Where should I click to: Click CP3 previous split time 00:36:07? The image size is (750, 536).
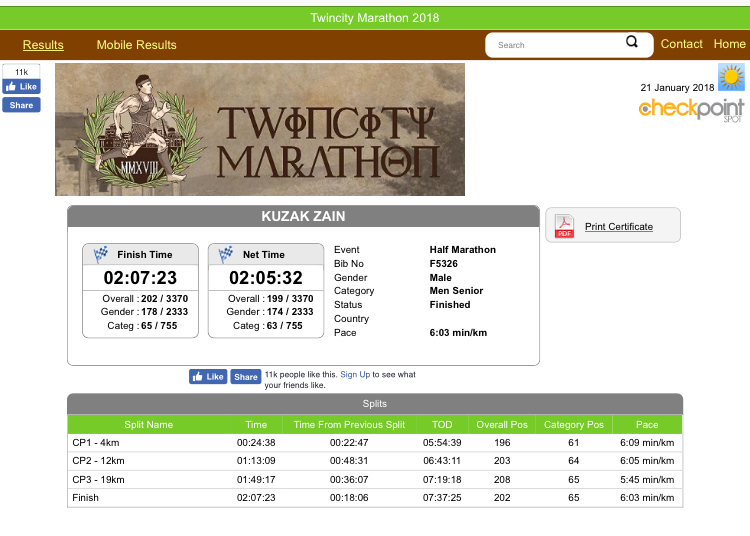pos(349,480)
